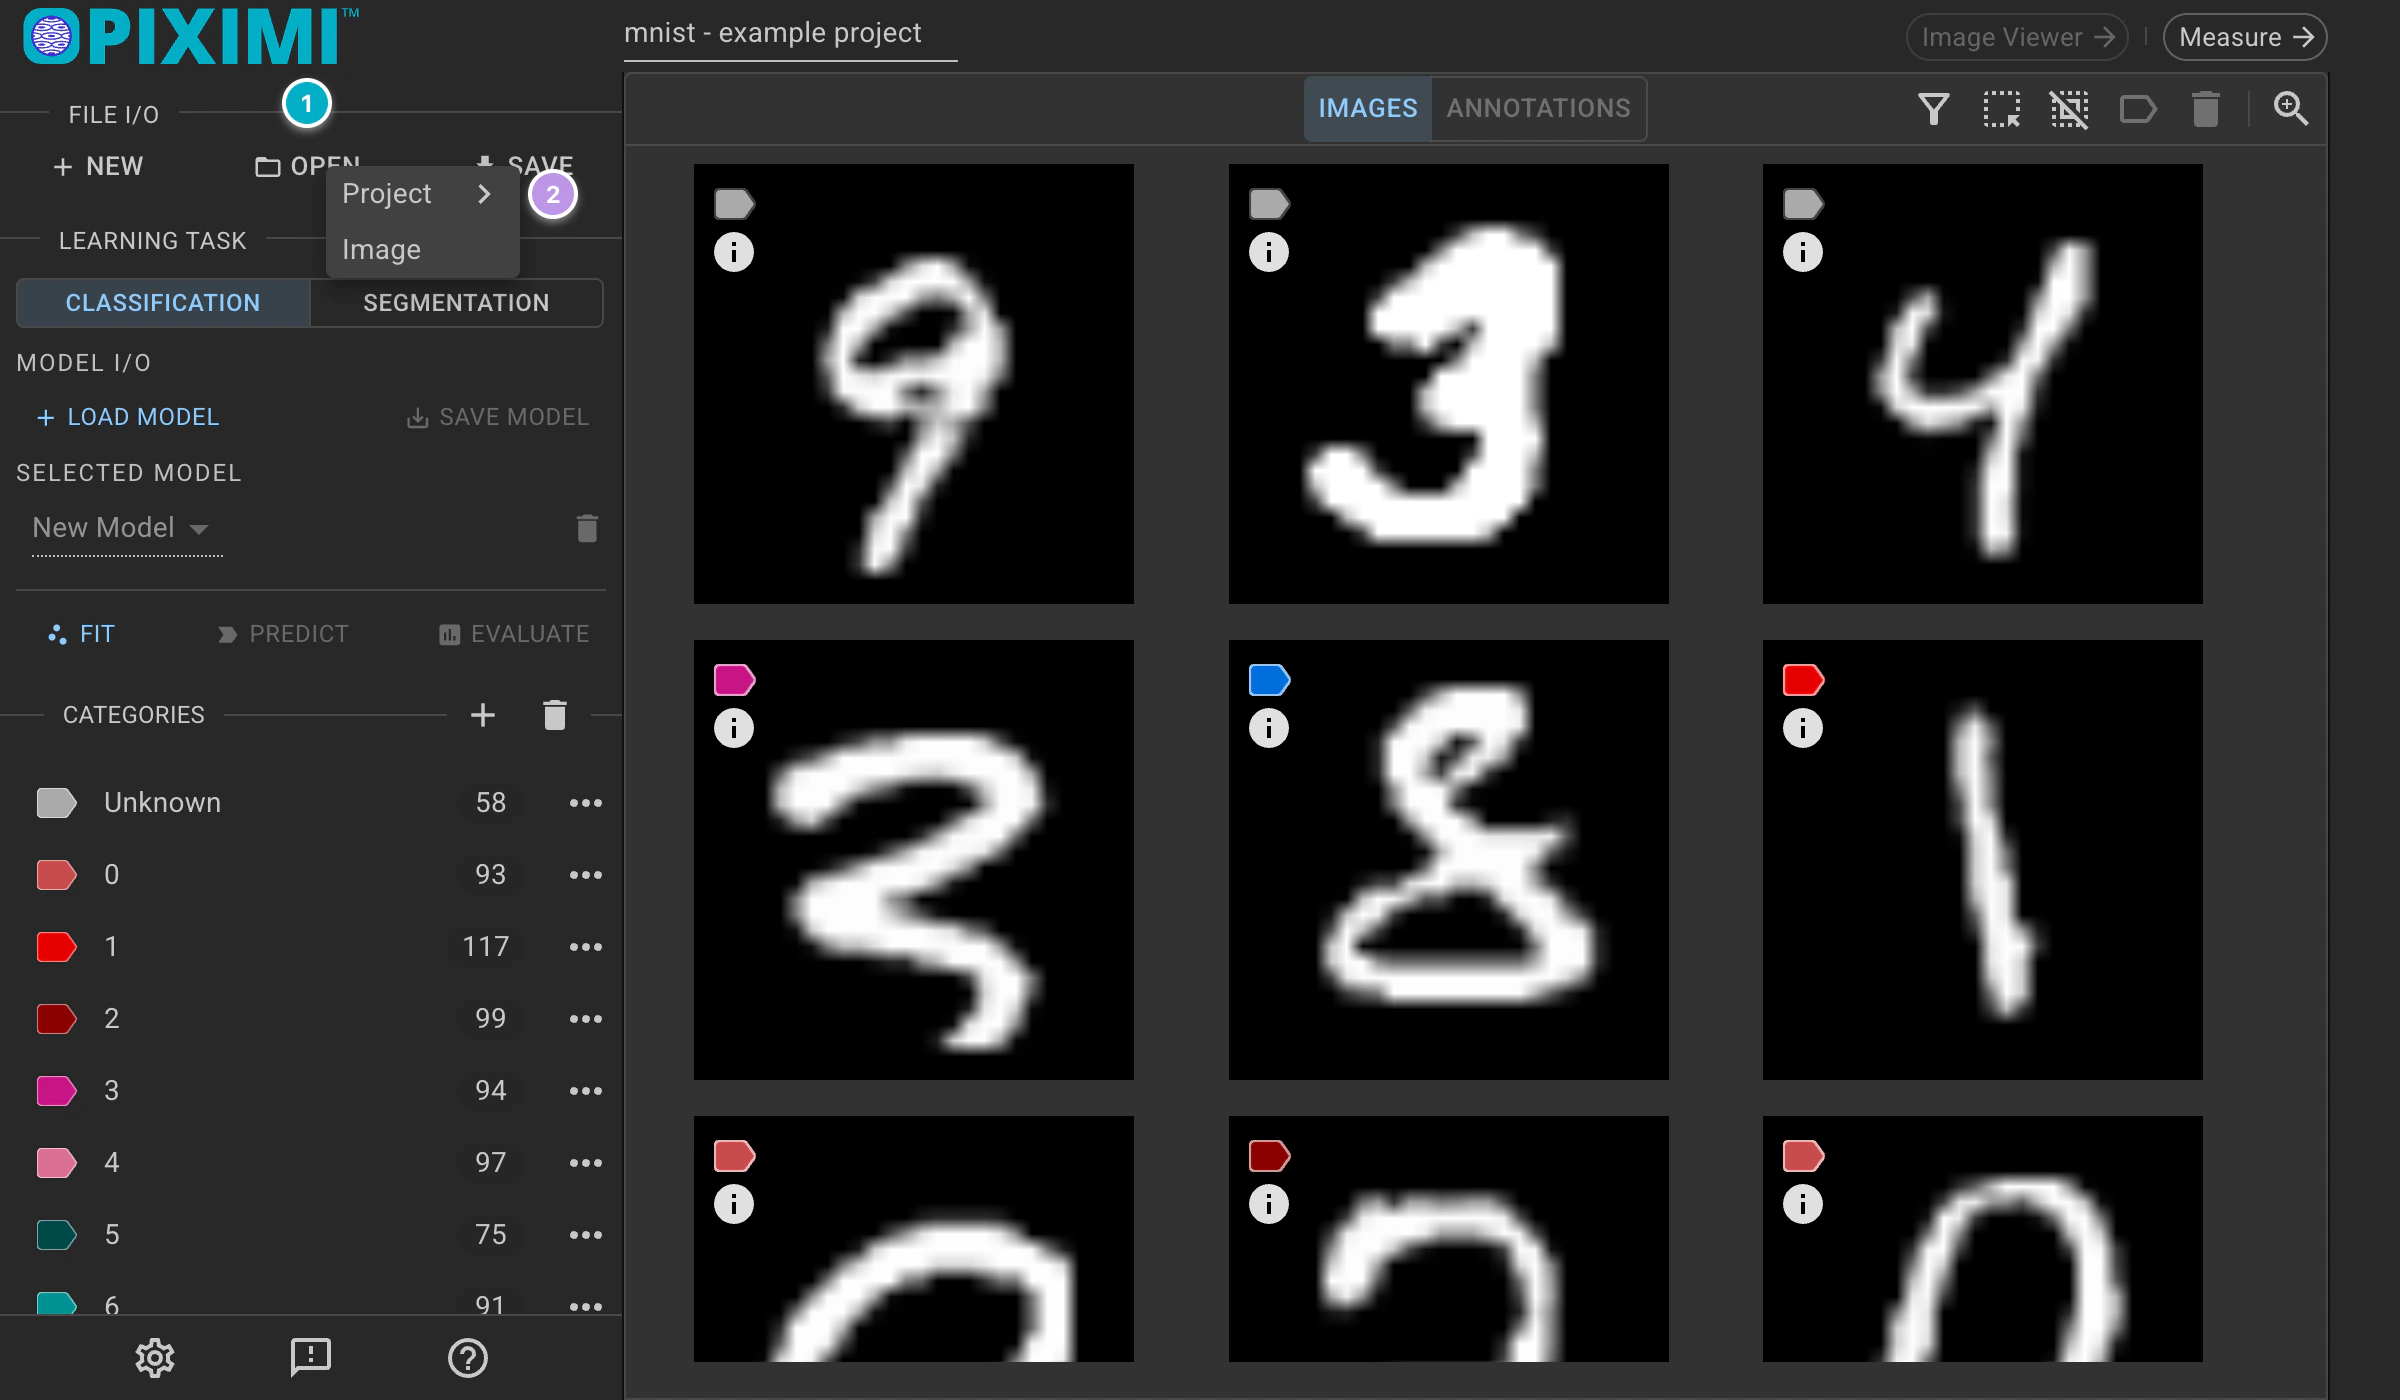Open the send feedback icon
The width and height of the screenshot is (2400, 1400).
(311, 1358)
